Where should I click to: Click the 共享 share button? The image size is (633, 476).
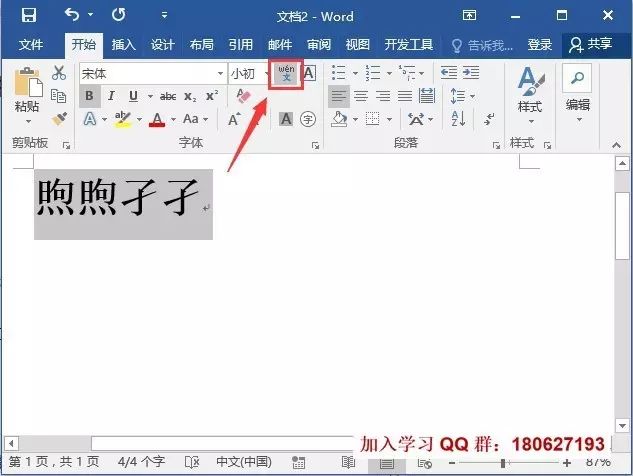(x=590, y=45)
